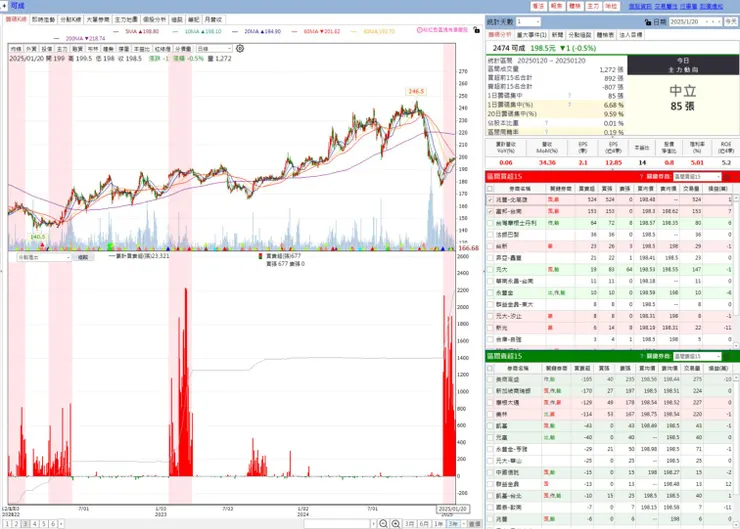This screenshot has height=529, width=740.
Task: Set chart range with the 1年 button
Action: (x=438, y=524)
